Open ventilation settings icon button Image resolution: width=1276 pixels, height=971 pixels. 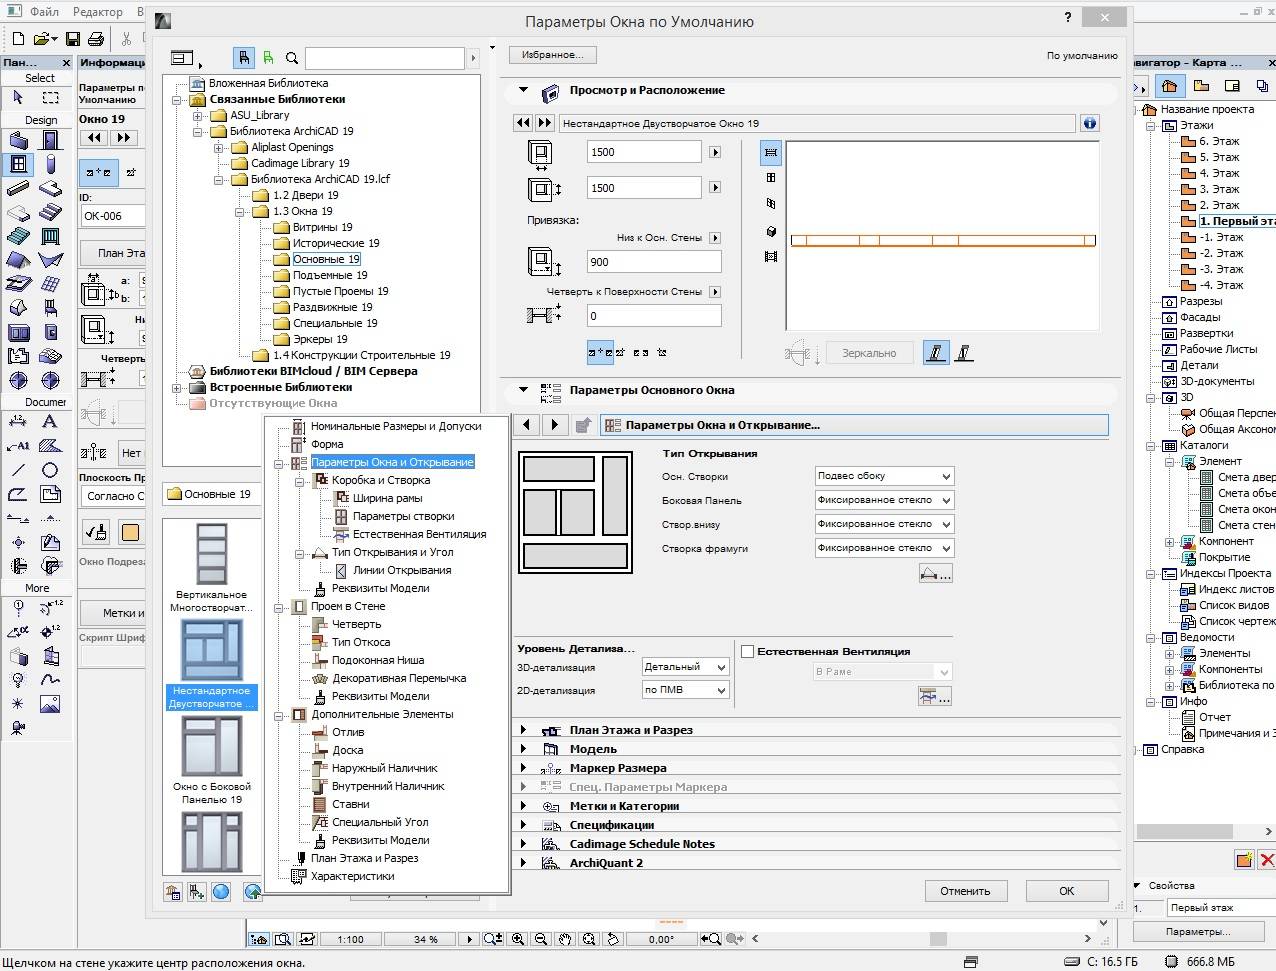click(x=936, y=696)
